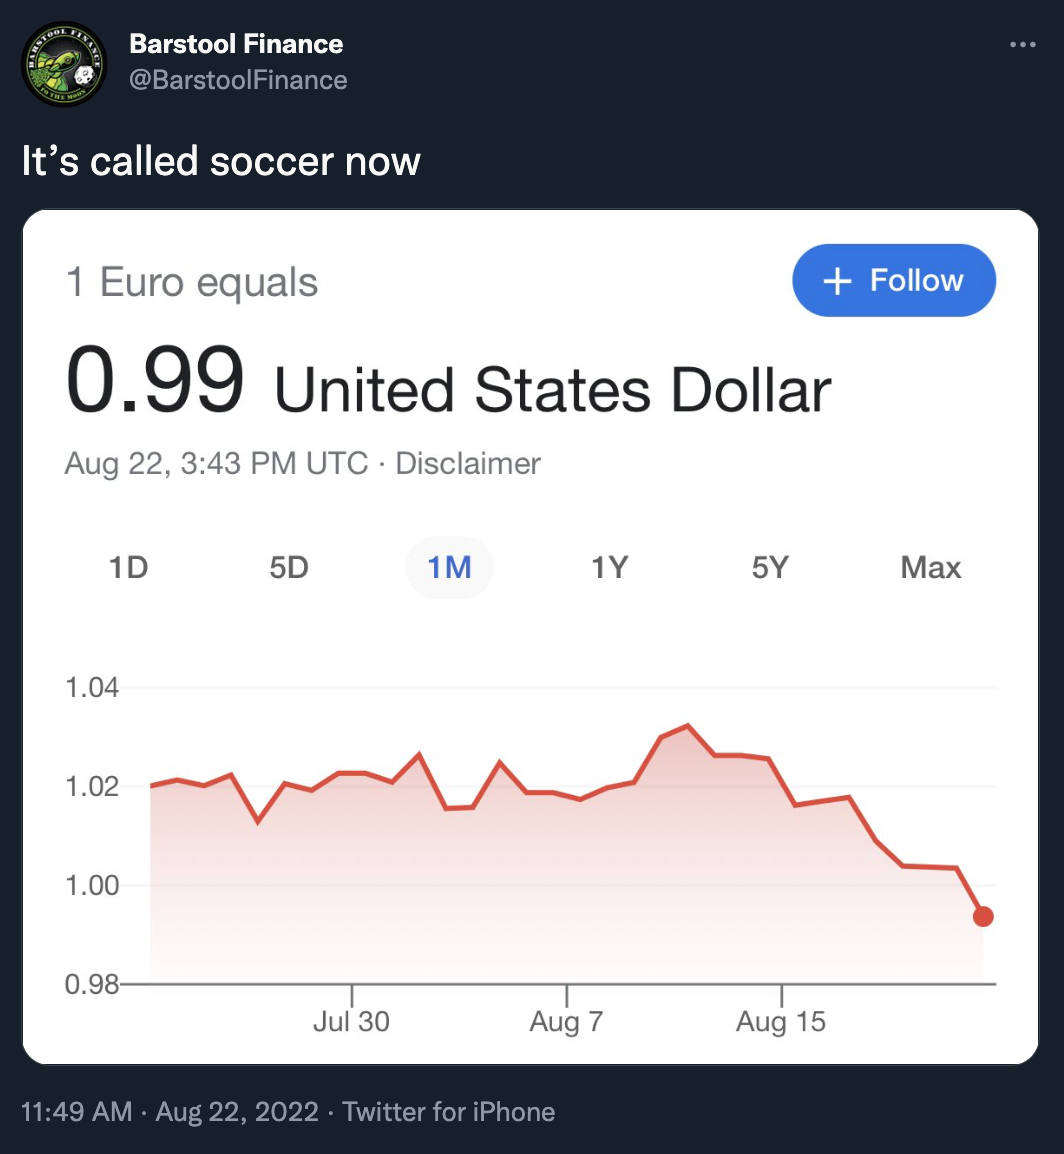
Task: Open the Disclaimer details
Action: coord(467,462)
